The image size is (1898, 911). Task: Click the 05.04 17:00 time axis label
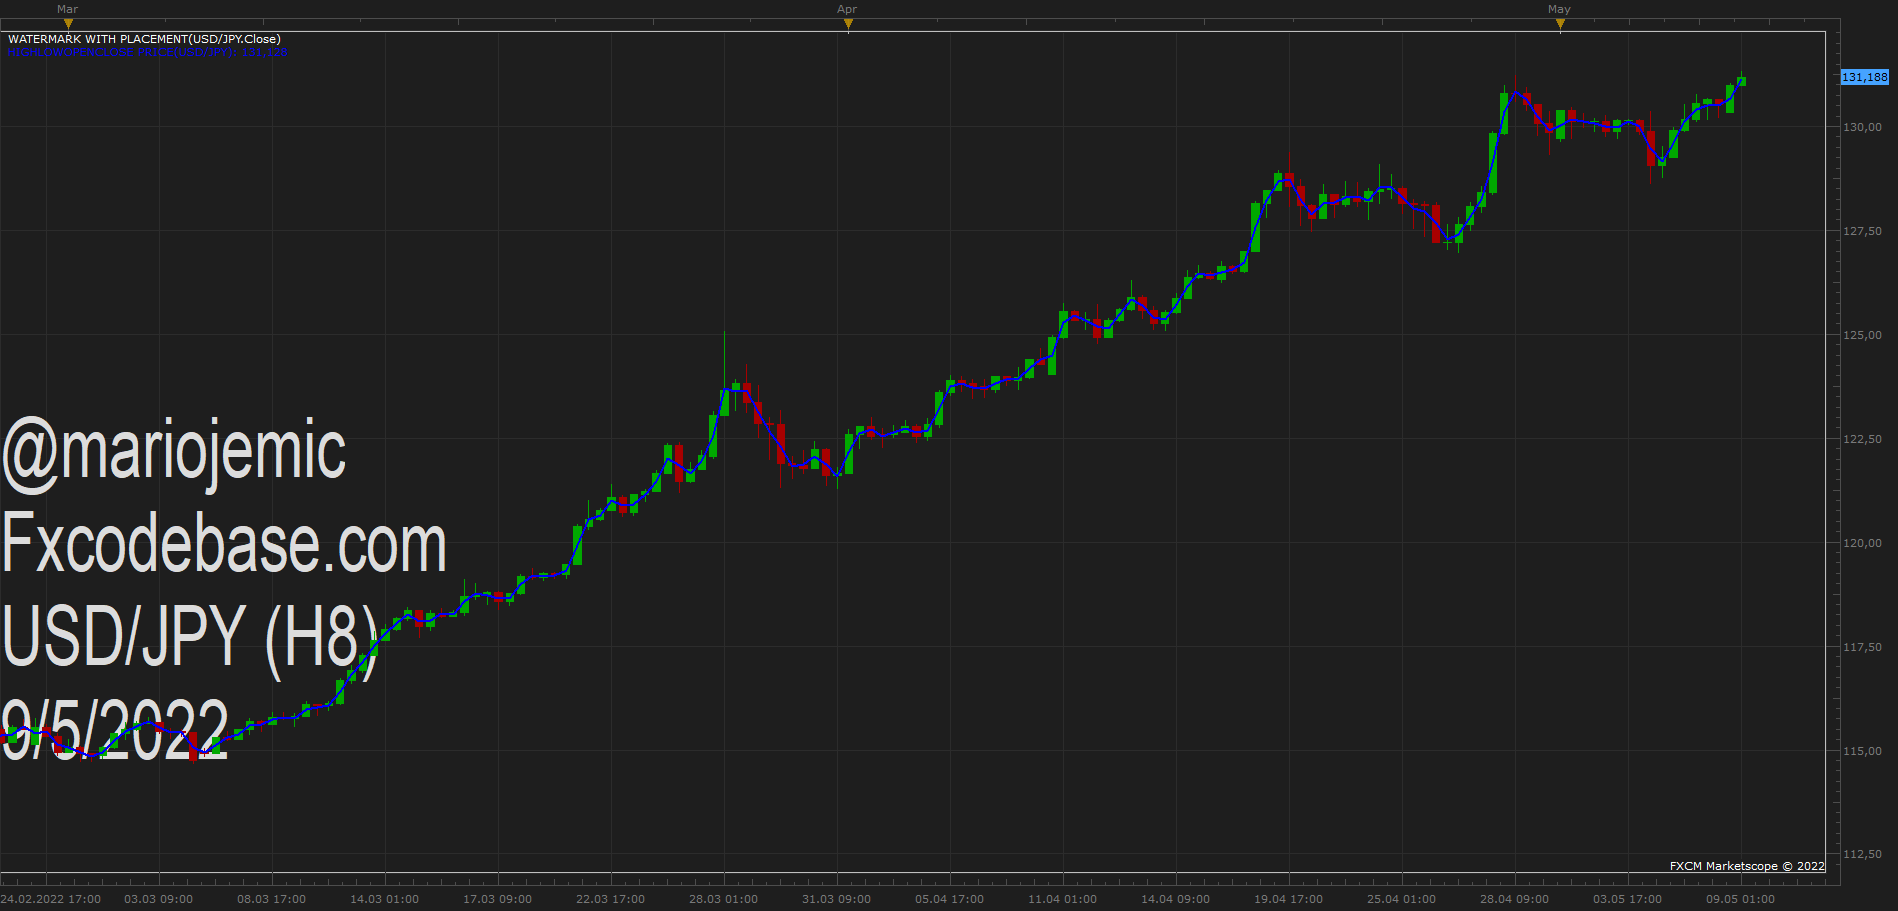coord(949,899)
